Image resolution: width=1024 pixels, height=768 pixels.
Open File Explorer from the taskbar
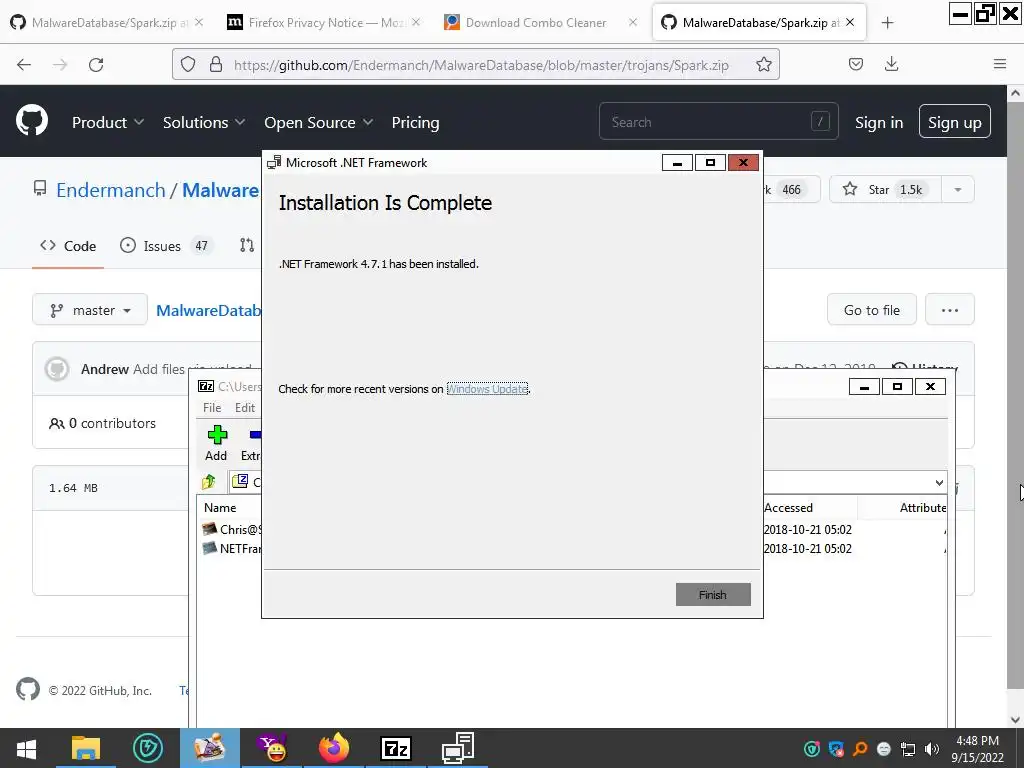(86, 748)
